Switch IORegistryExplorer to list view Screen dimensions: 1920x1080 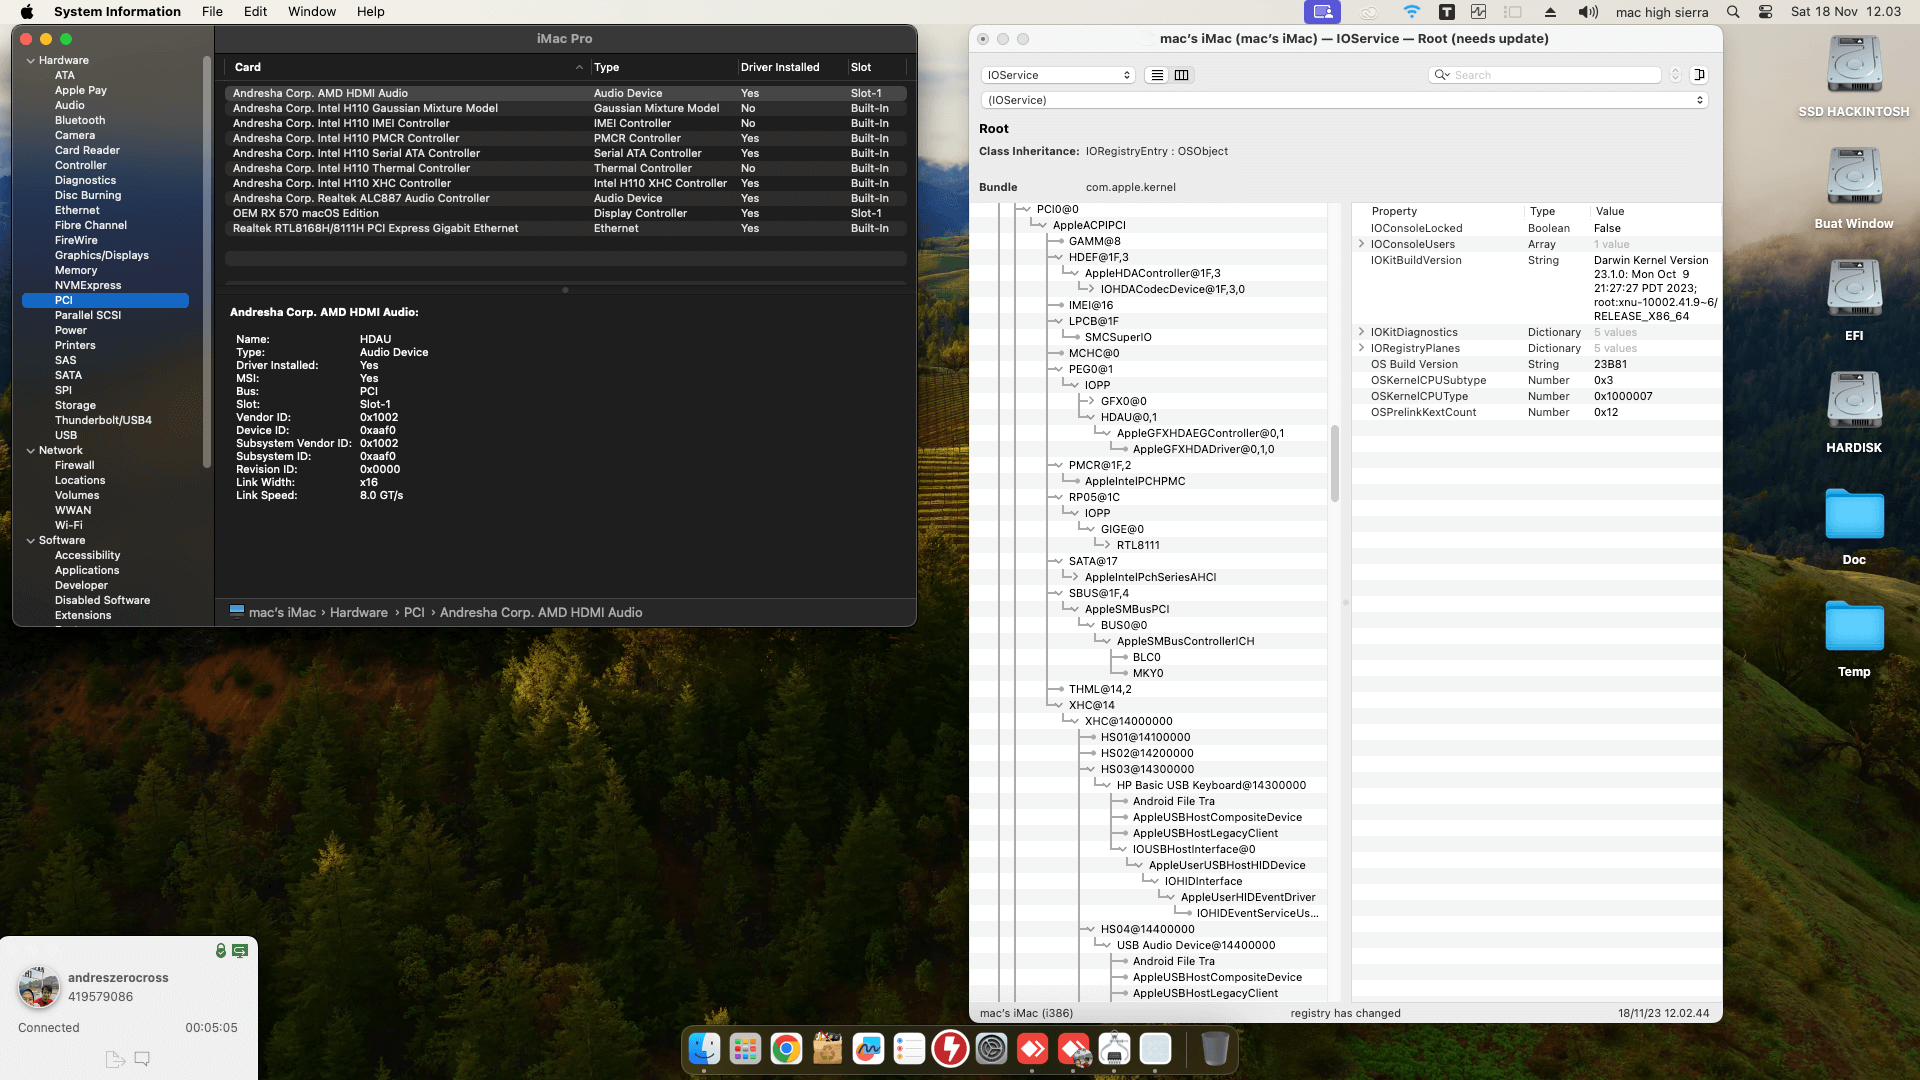1157,75
